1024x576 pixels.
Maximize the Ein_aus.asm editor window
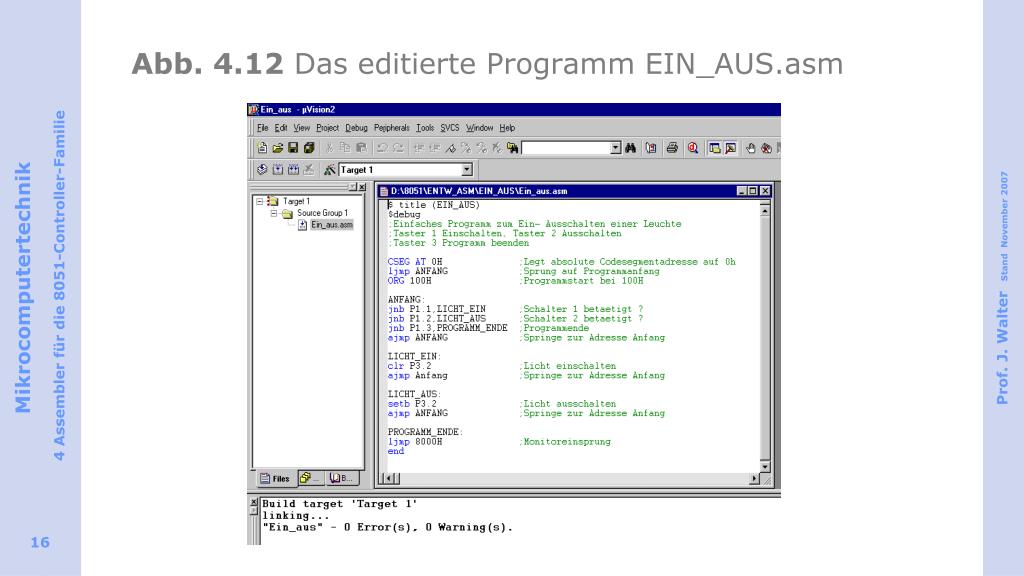click(x=753, y=191)
